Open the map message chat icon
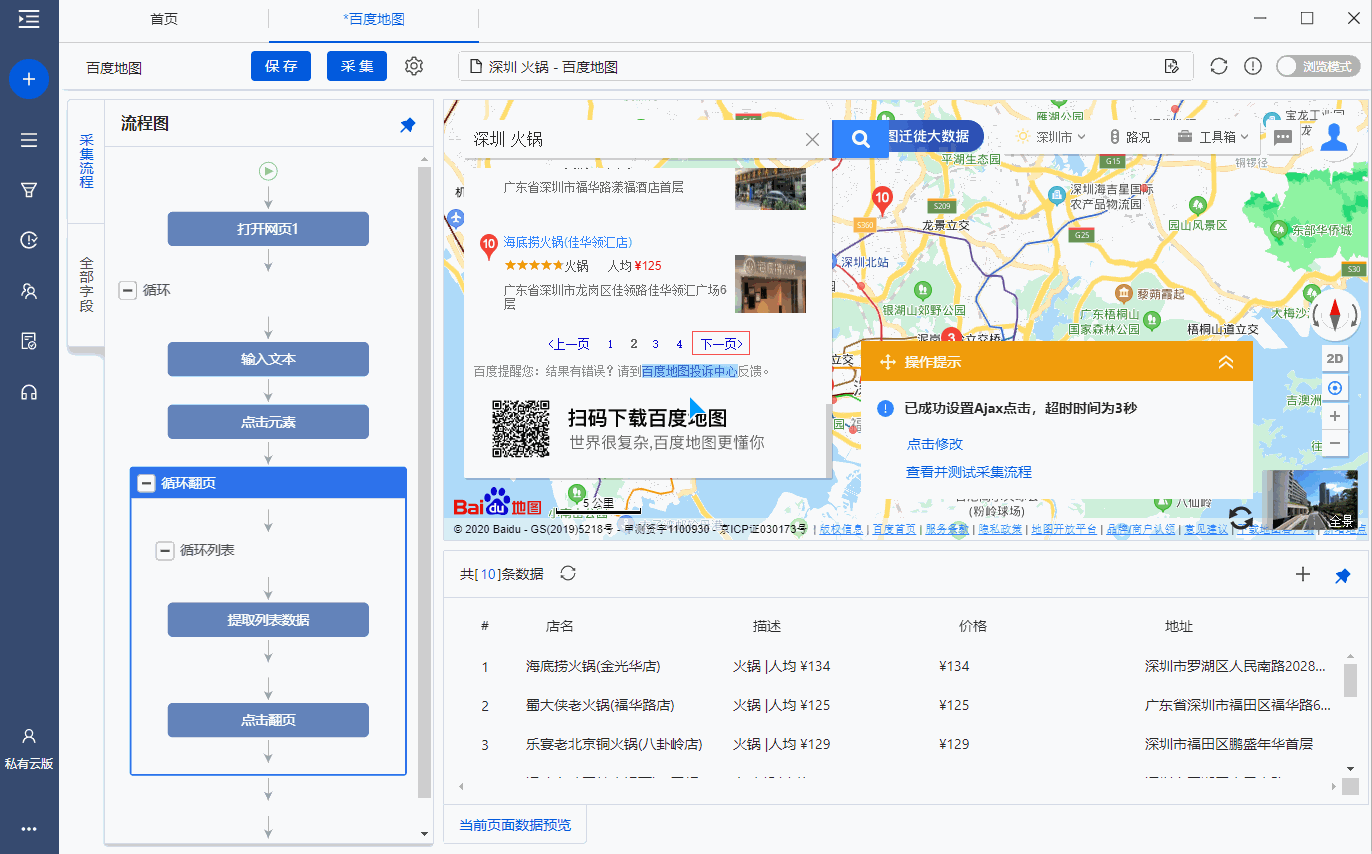The width and height of the screenshot is (1372, 854). (x=1283, y=137)
